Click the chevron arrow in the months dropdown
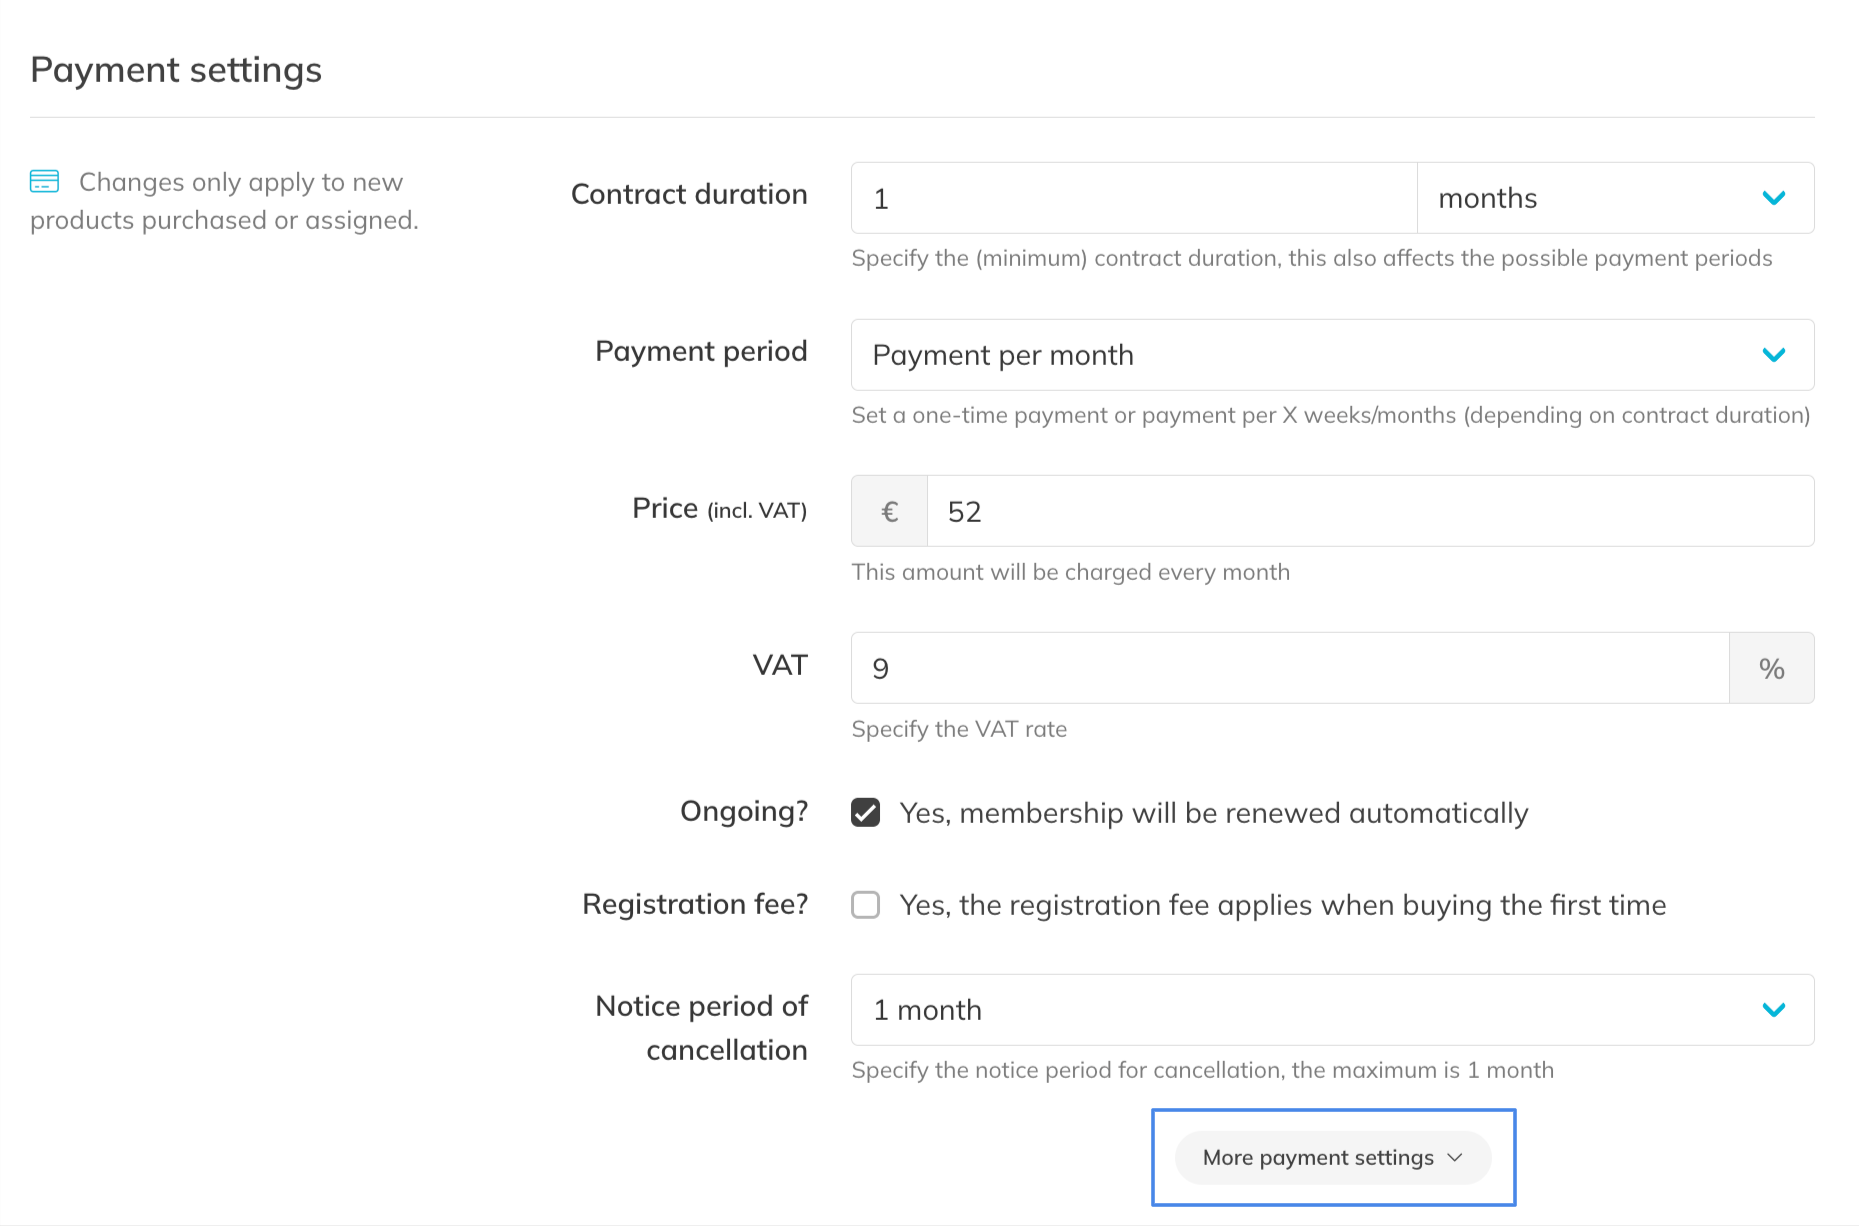 1773,198
